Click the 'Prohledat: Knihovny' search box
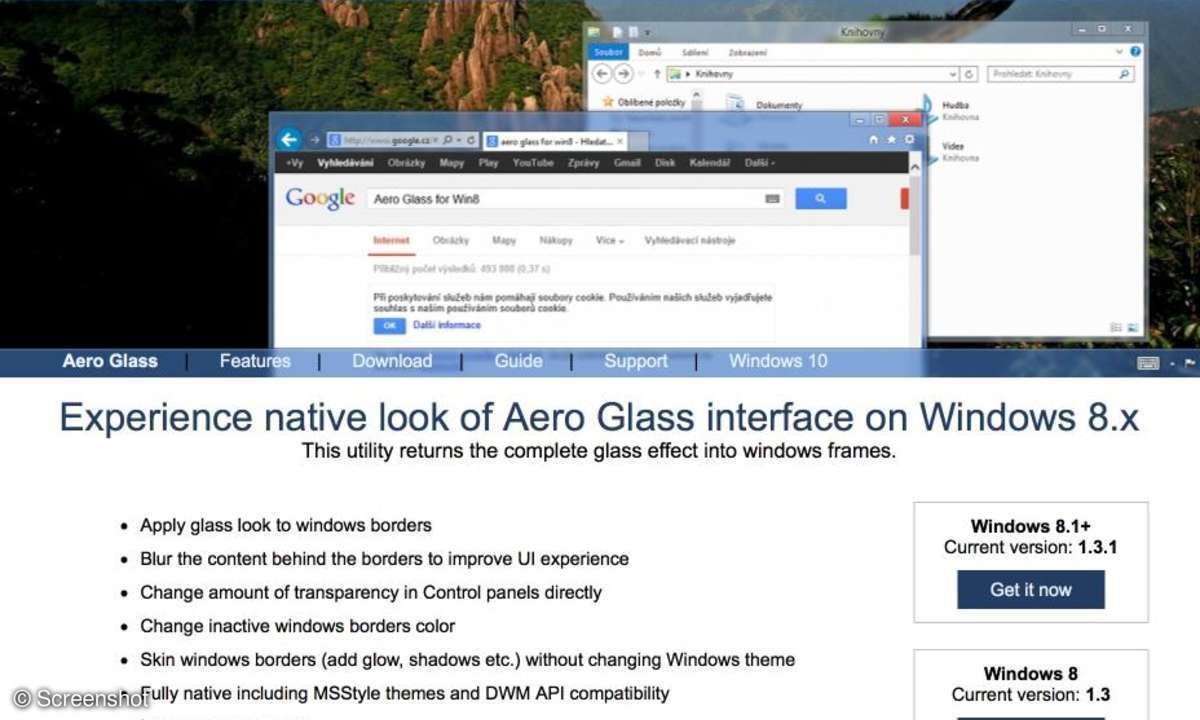Screen dimensions: 1200x720 click(1060, 75)
